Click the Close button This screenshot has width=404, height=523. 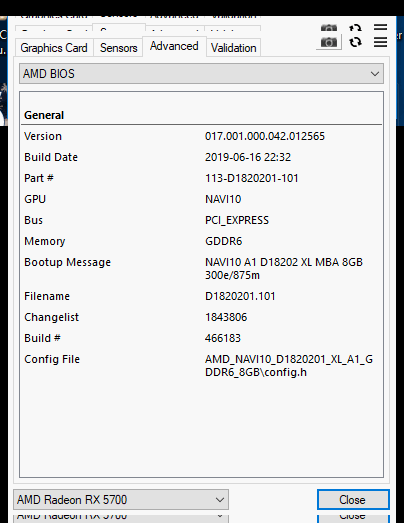[x=353, y=500]
